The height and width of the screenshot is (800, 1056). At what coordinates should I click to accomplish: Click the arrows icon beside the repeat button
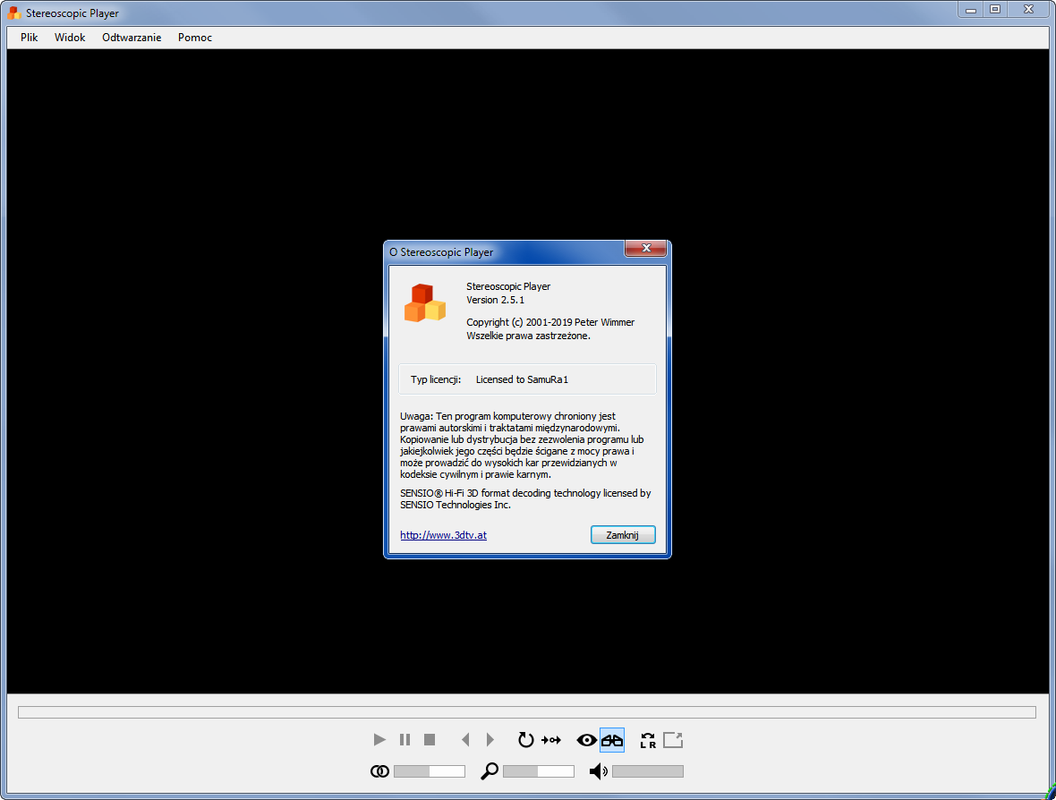[551, 740]
